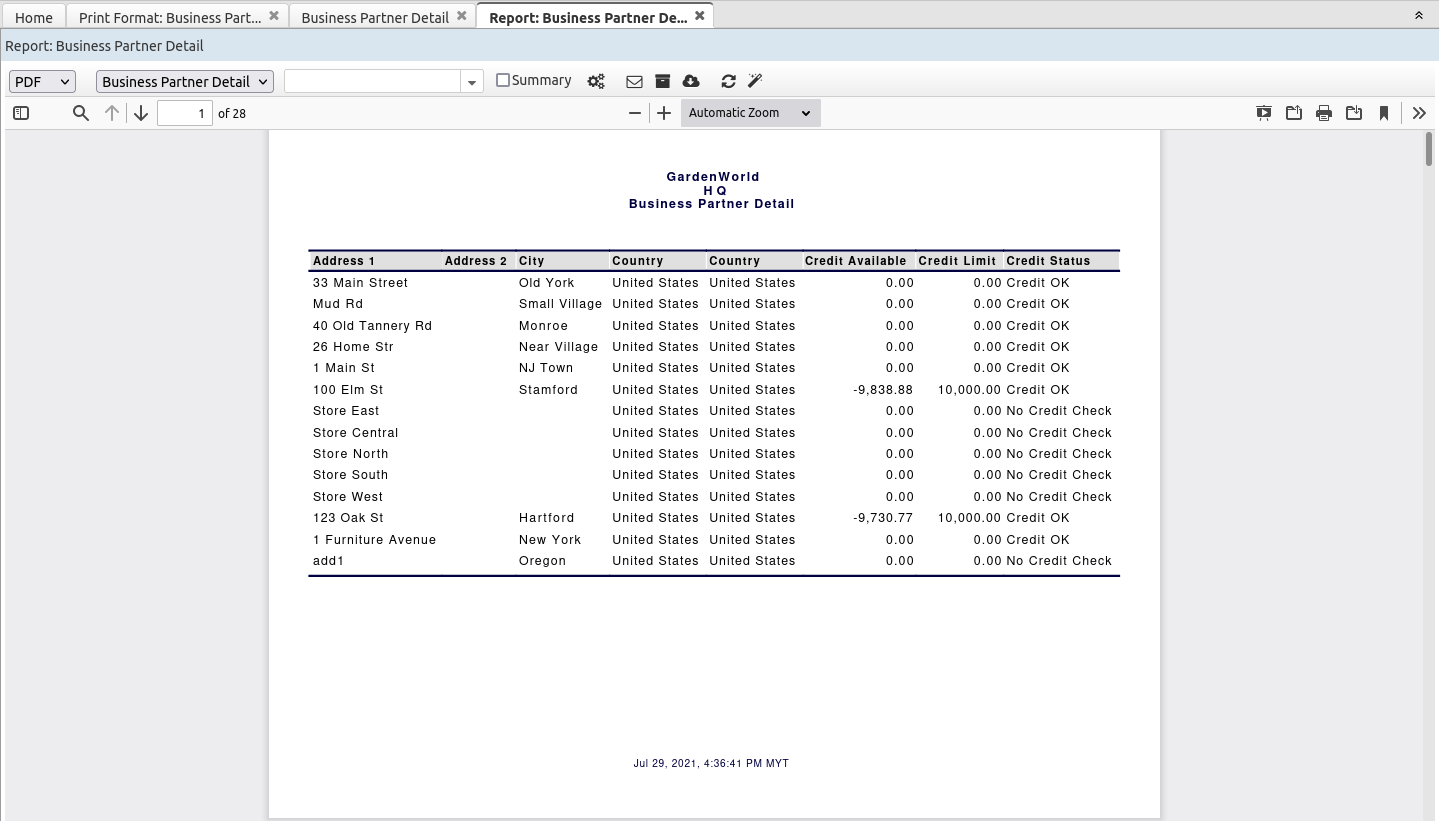This screenshot has height=821, width=1439.
Task: Save the PDF via the download icon
Action: [x=1354, y=113]
